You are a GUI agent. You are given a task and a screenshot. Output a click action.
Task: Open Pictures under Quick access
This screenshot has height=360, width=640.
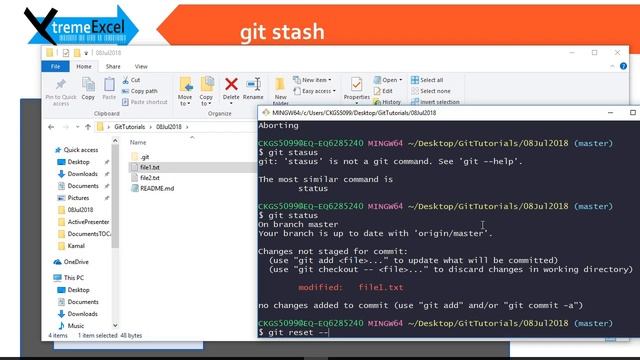coord(78,198)
